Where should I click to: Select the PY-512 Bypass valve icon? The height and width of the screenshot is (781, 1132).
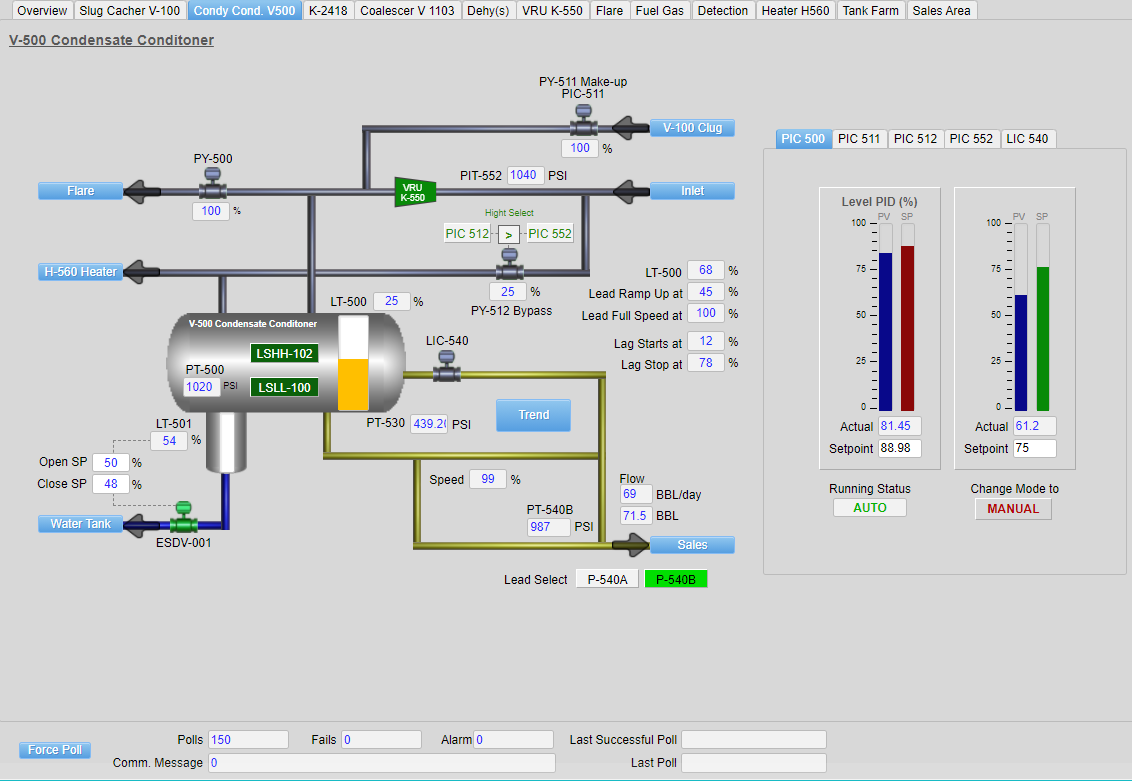509,264
